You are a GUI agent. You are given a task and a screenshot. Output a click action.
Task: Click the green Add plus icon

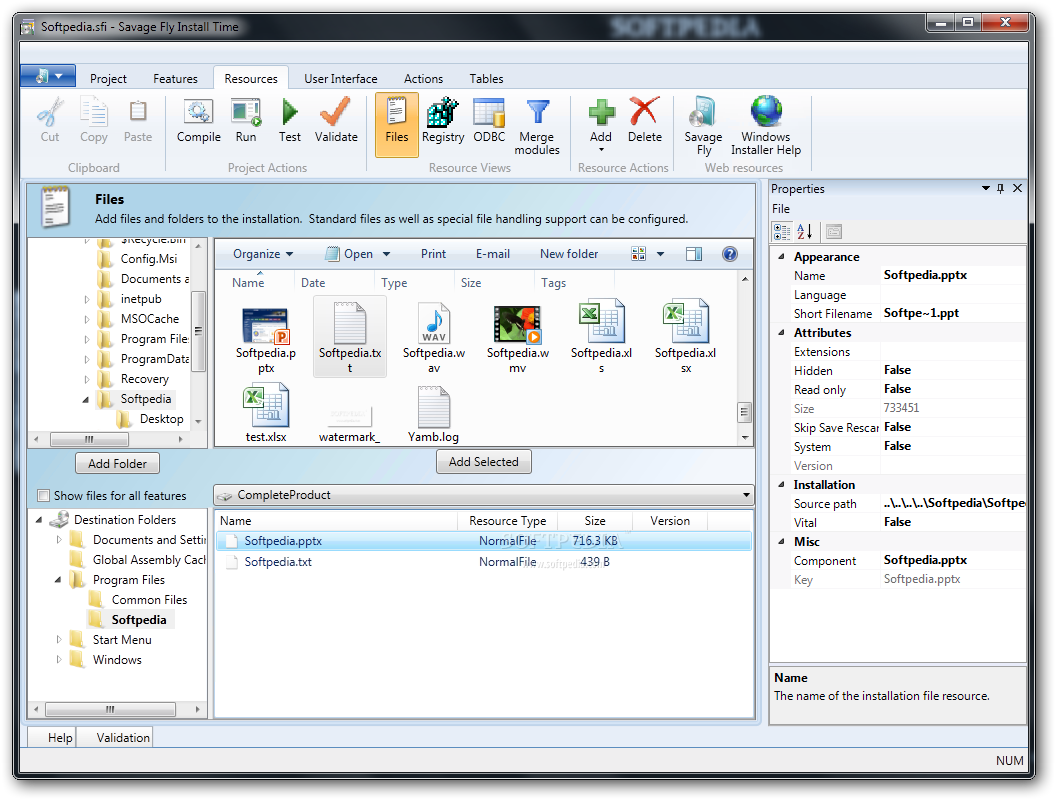(601, 112)
